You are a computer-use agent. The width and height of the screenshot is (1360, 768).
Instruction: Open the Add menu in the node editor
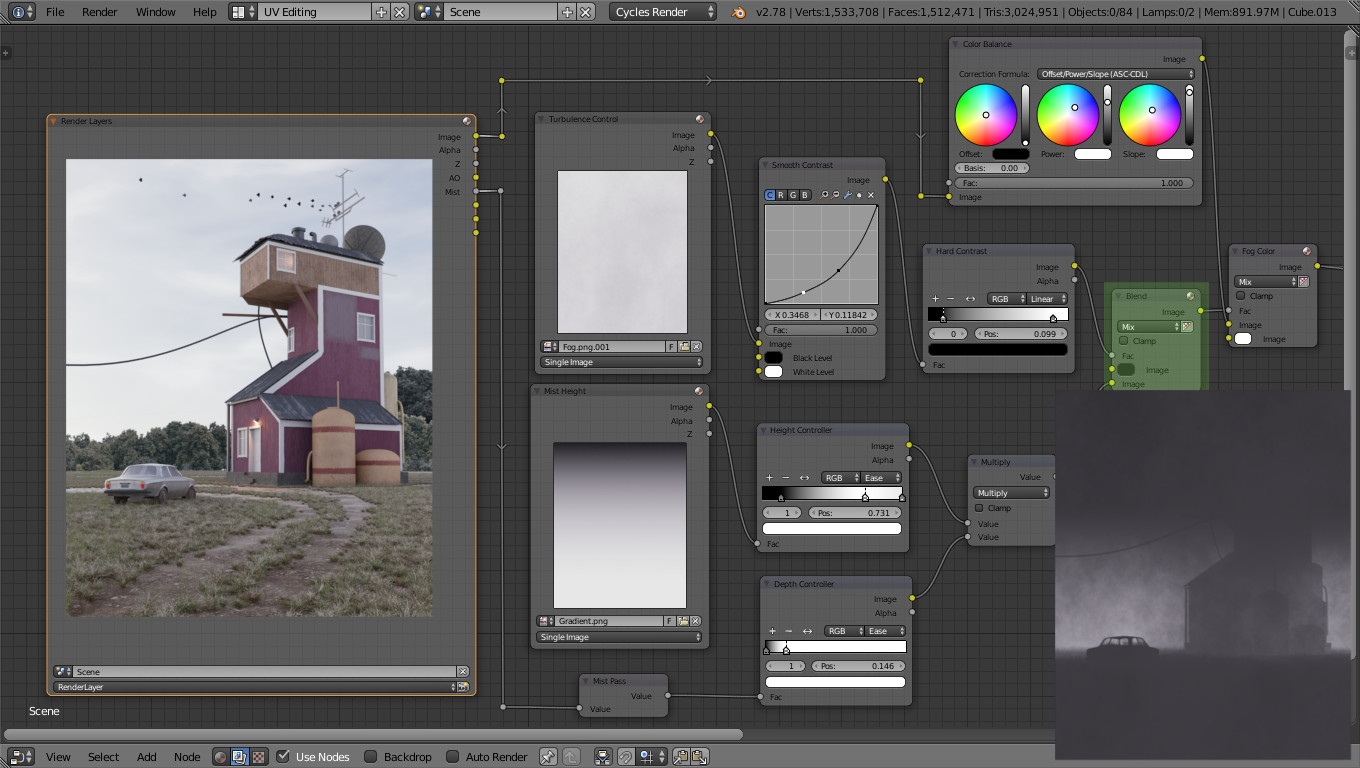point(146,757)
